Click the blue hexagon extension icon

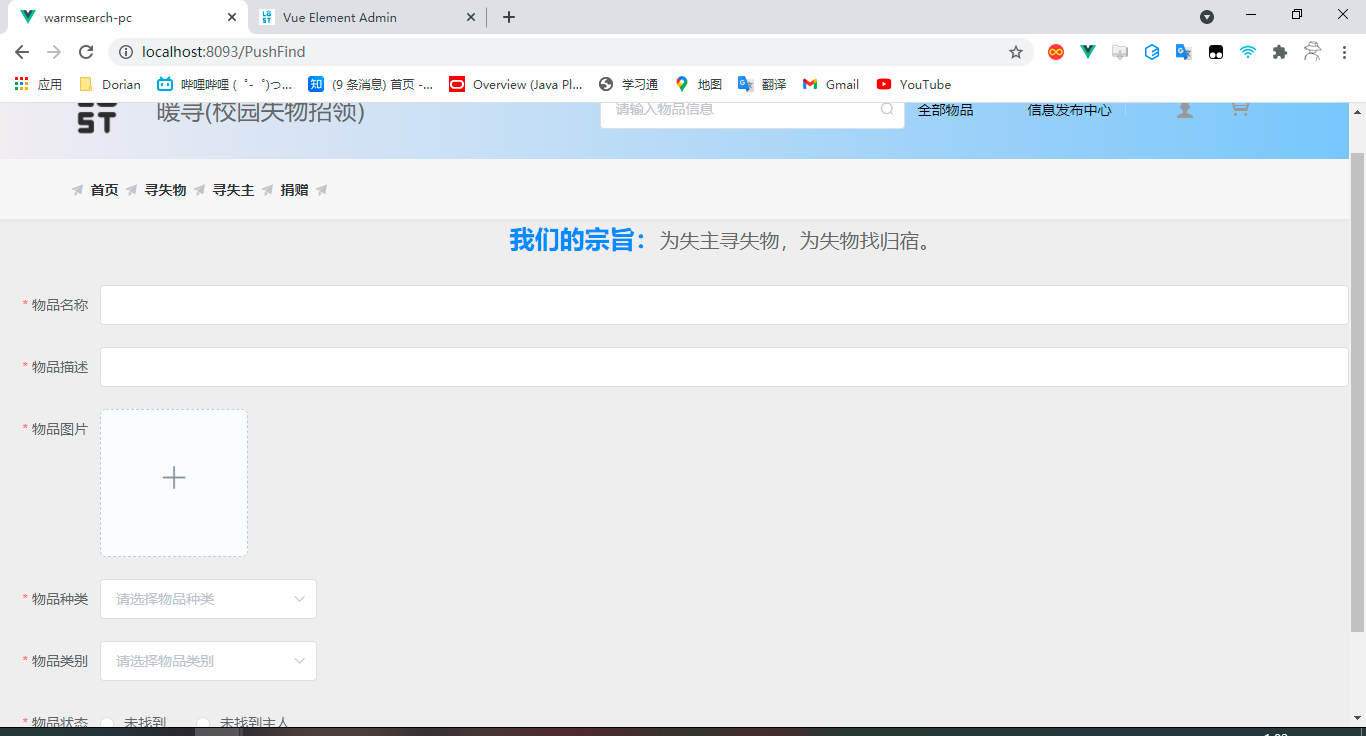coord(1152,52)
